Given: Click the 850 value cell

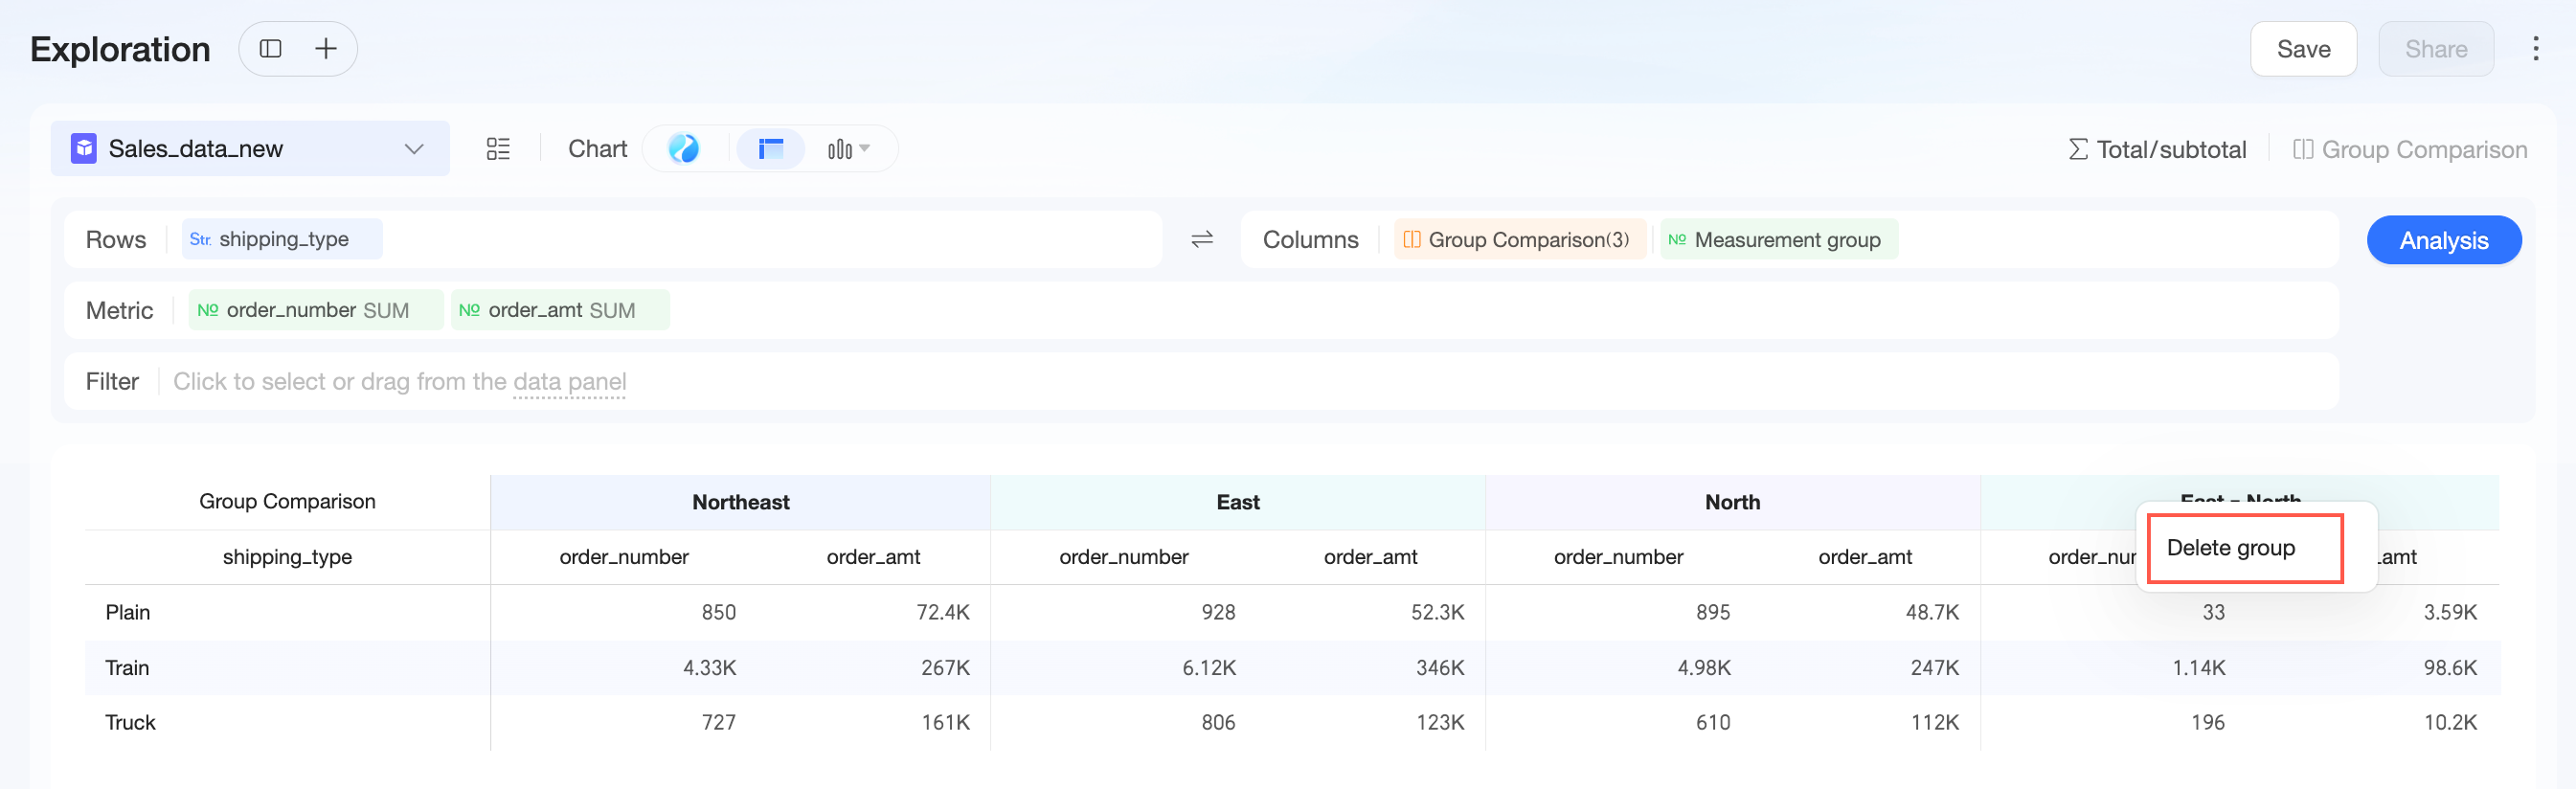Looking at the screenshot, I should point(718,612).
